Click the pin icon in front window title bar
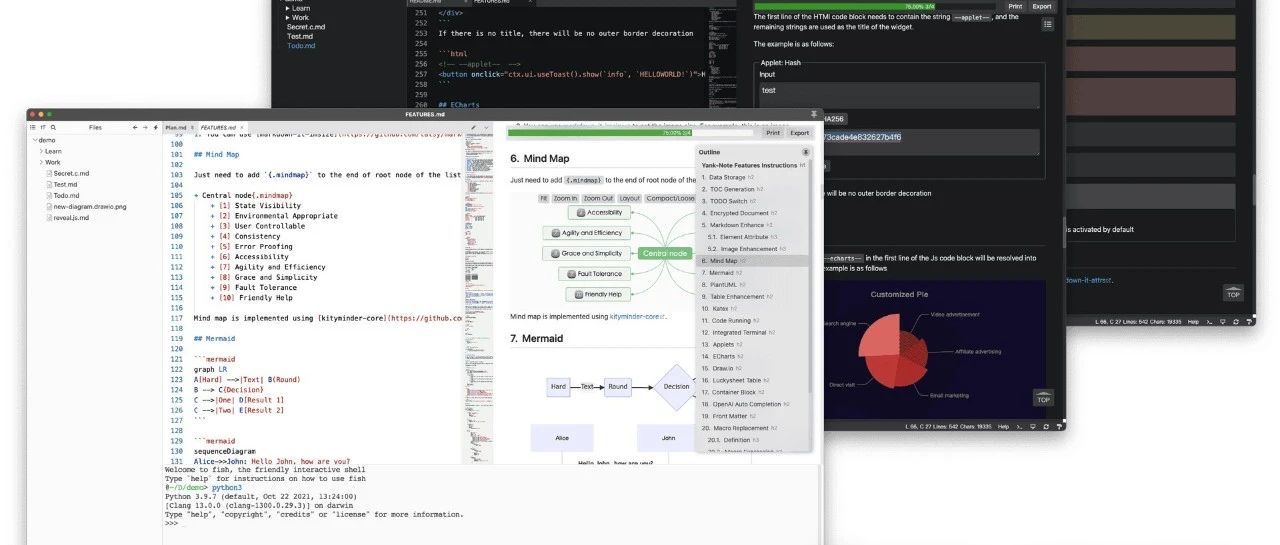This screenshot has height=545, width=1280. 814,115
